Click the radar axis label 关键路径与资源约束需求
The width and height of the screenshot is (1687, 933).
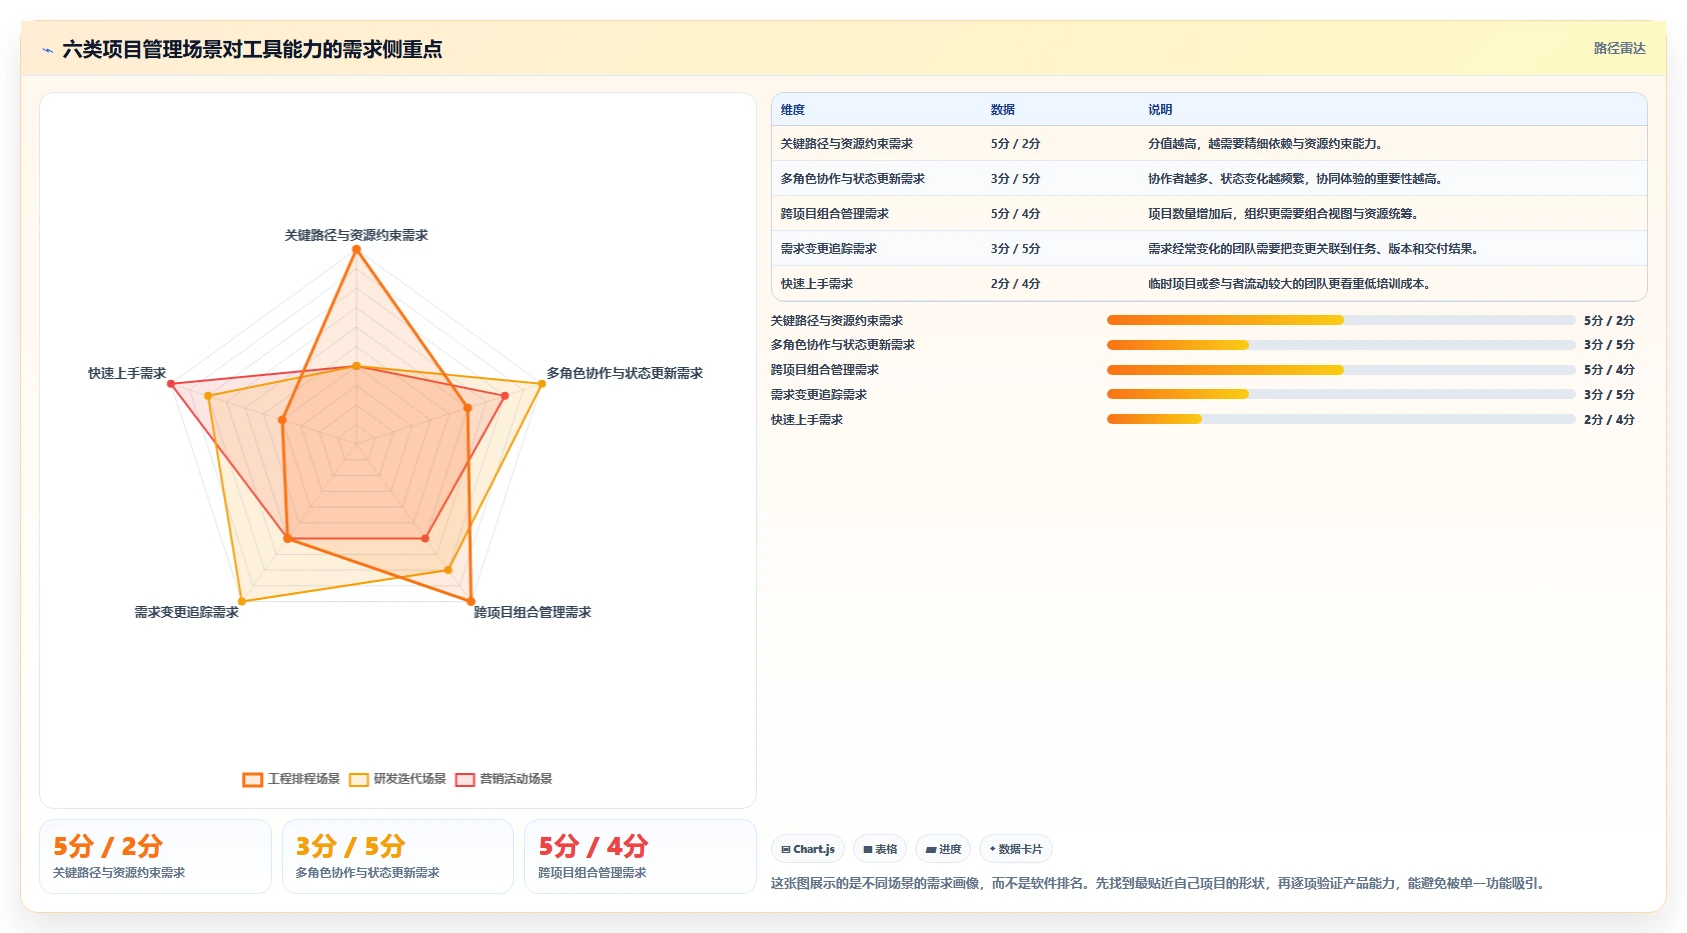click(356, 235)
